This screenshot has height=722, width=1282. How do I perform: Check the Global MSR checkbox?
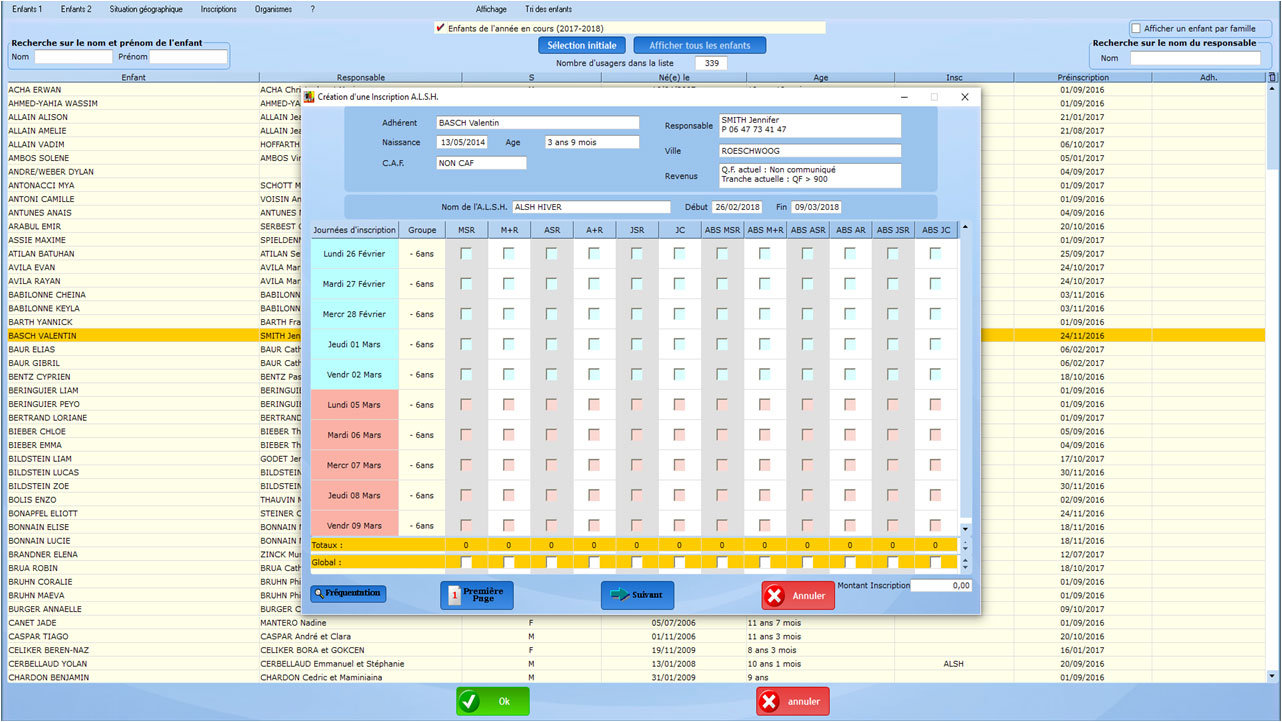click(x=466, y=562)
